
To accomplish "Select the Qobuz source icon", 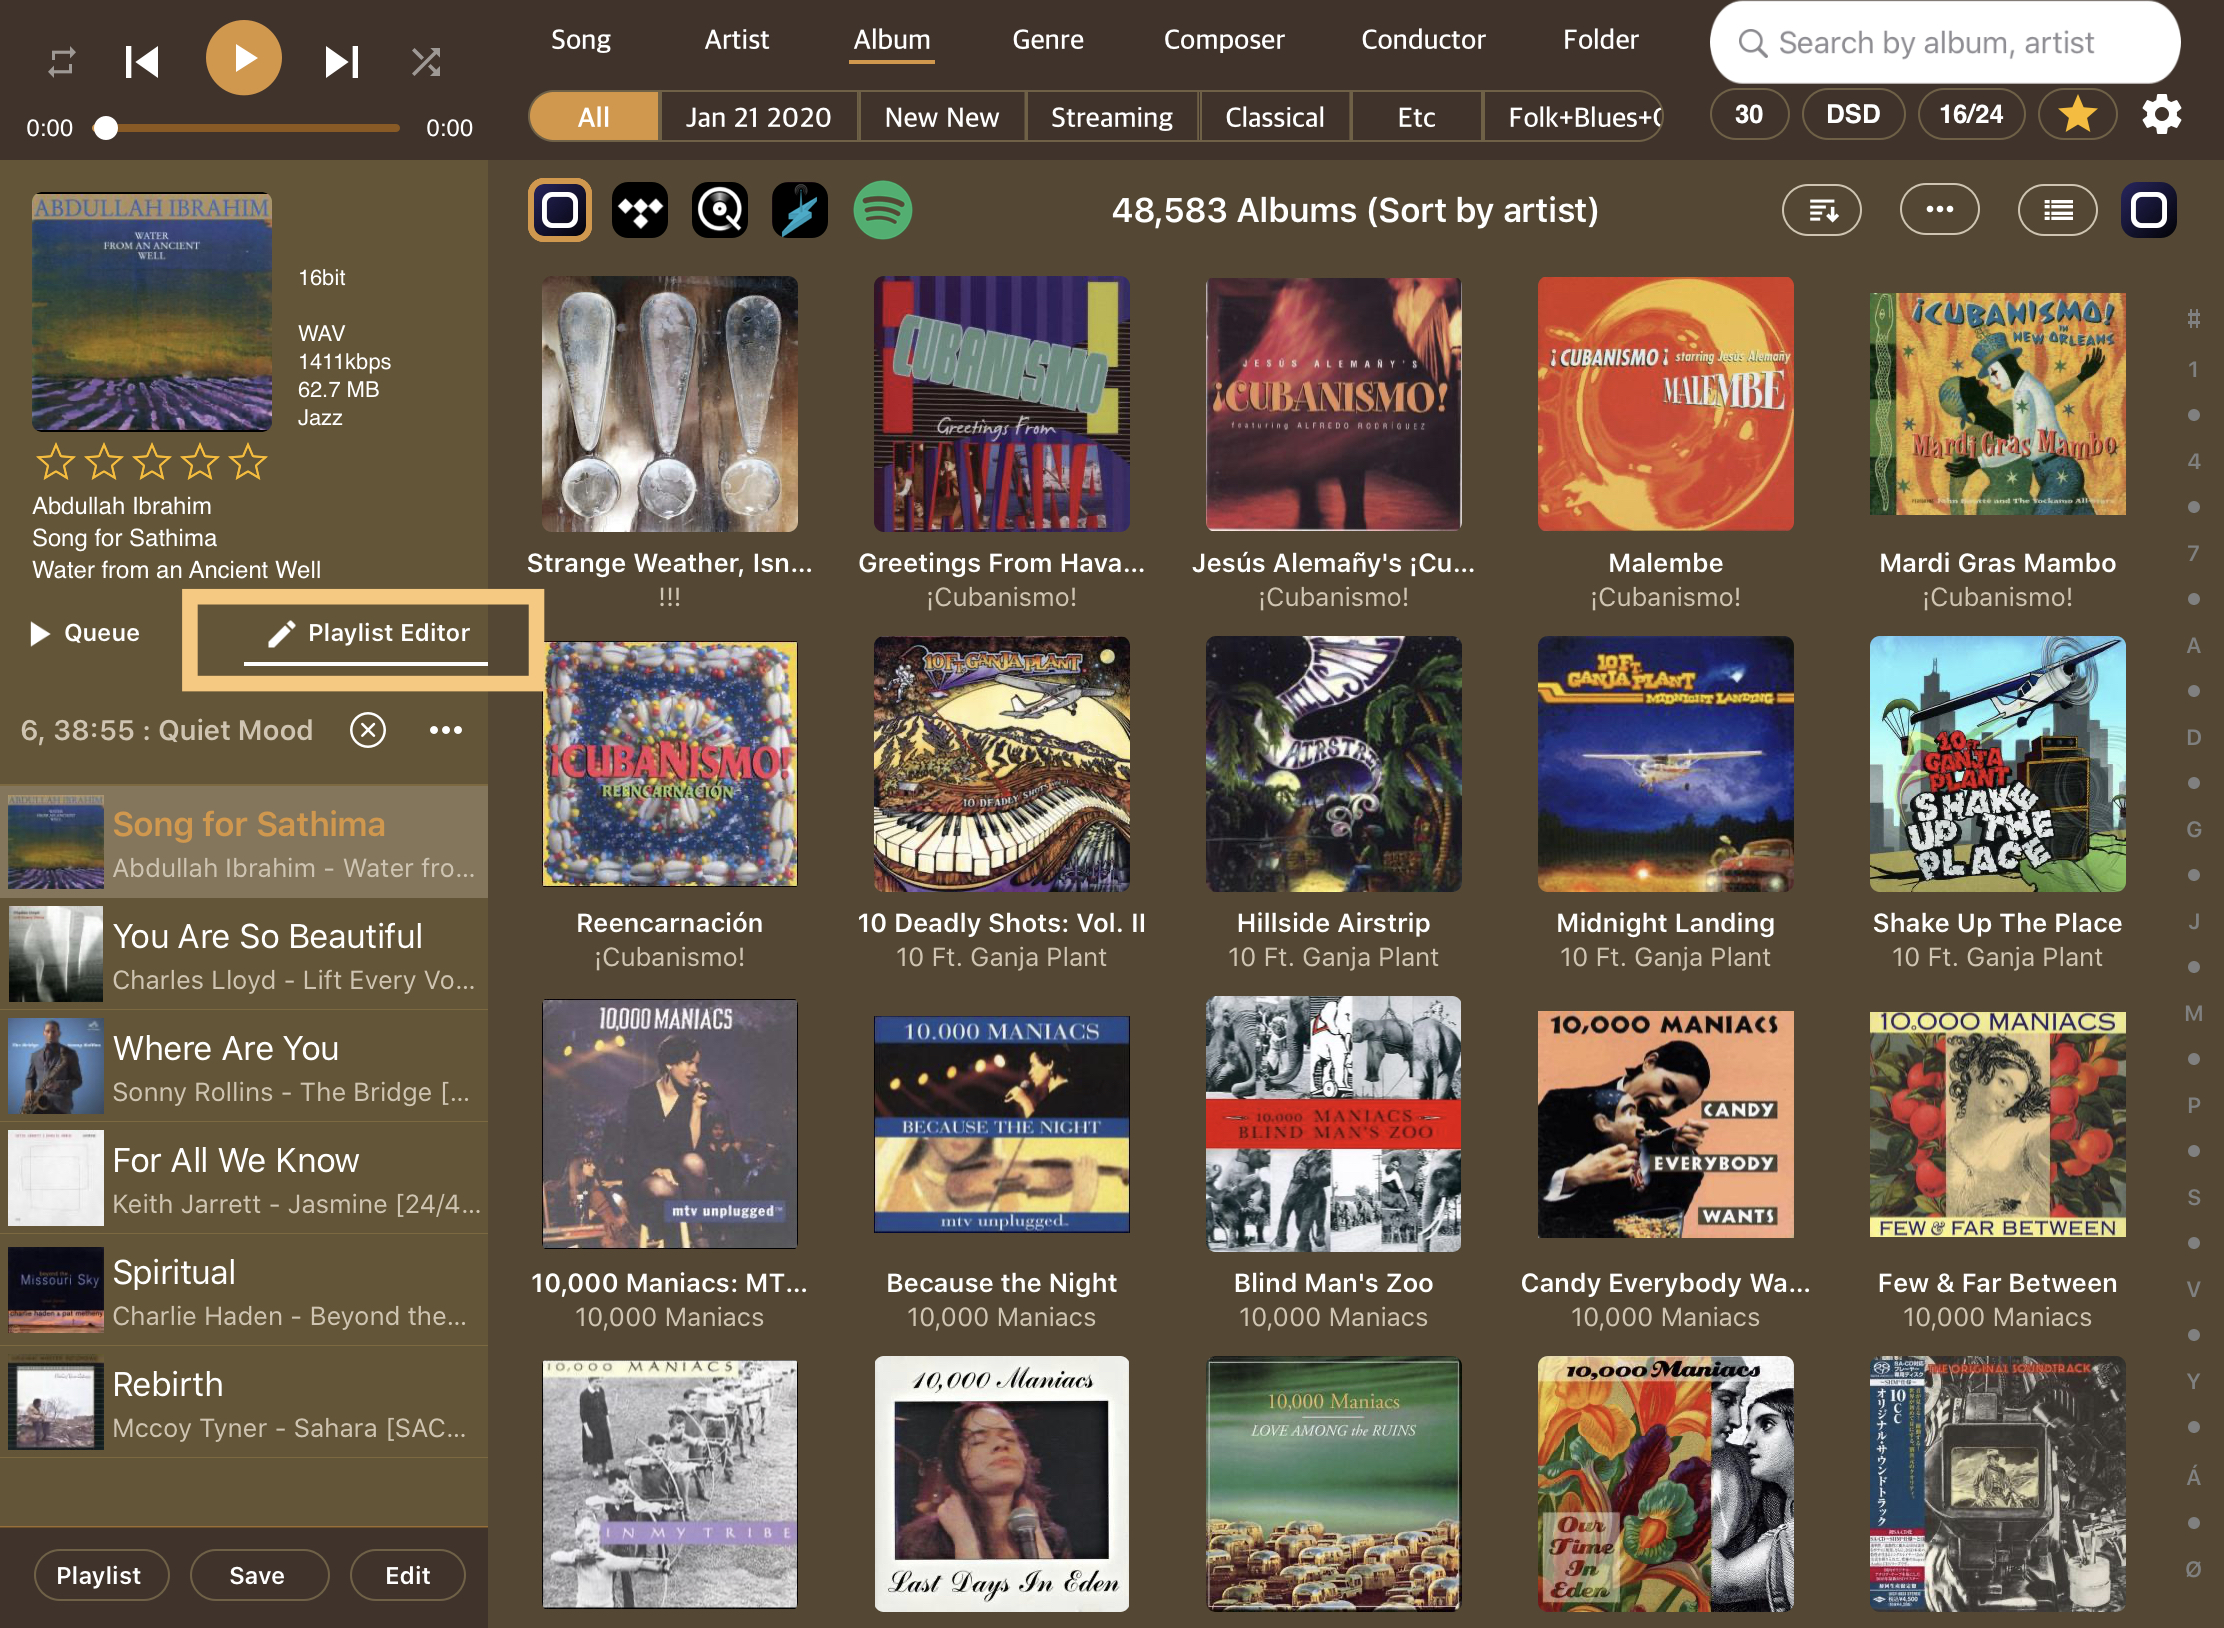I will pos(720,210).
